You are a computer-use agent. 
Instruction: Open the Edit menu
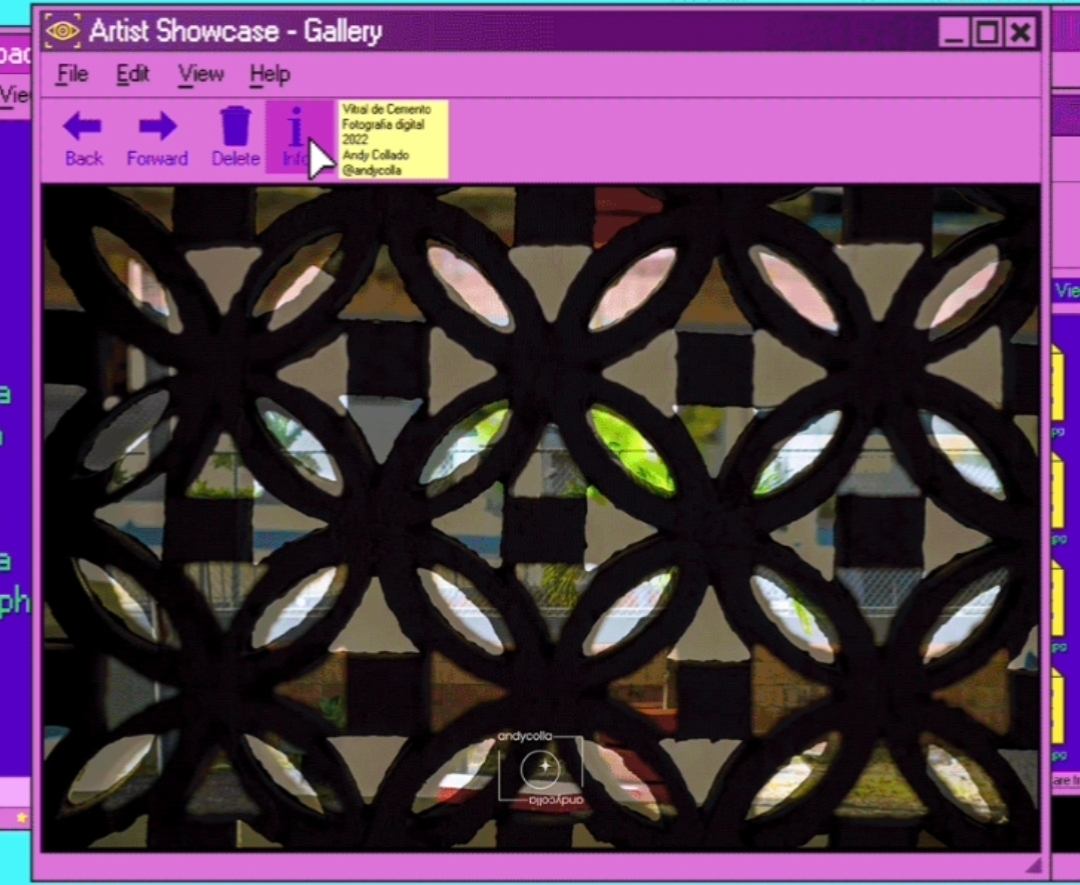[x=132, y=74]
